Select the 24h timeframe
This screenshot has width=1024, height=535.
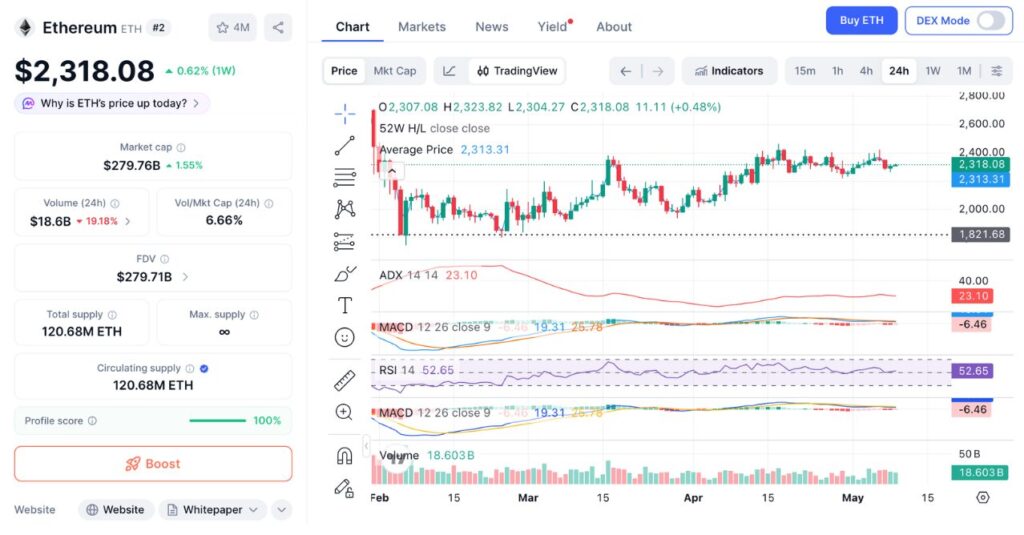click(x=899, y=71)
